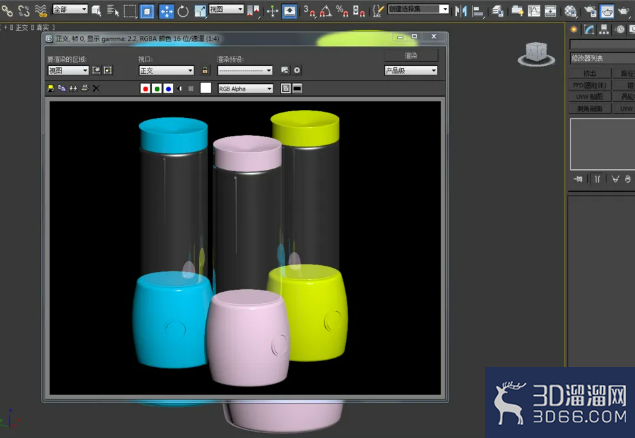Activate the Select and Move tool
635x438 pixels.
point(166,11)
